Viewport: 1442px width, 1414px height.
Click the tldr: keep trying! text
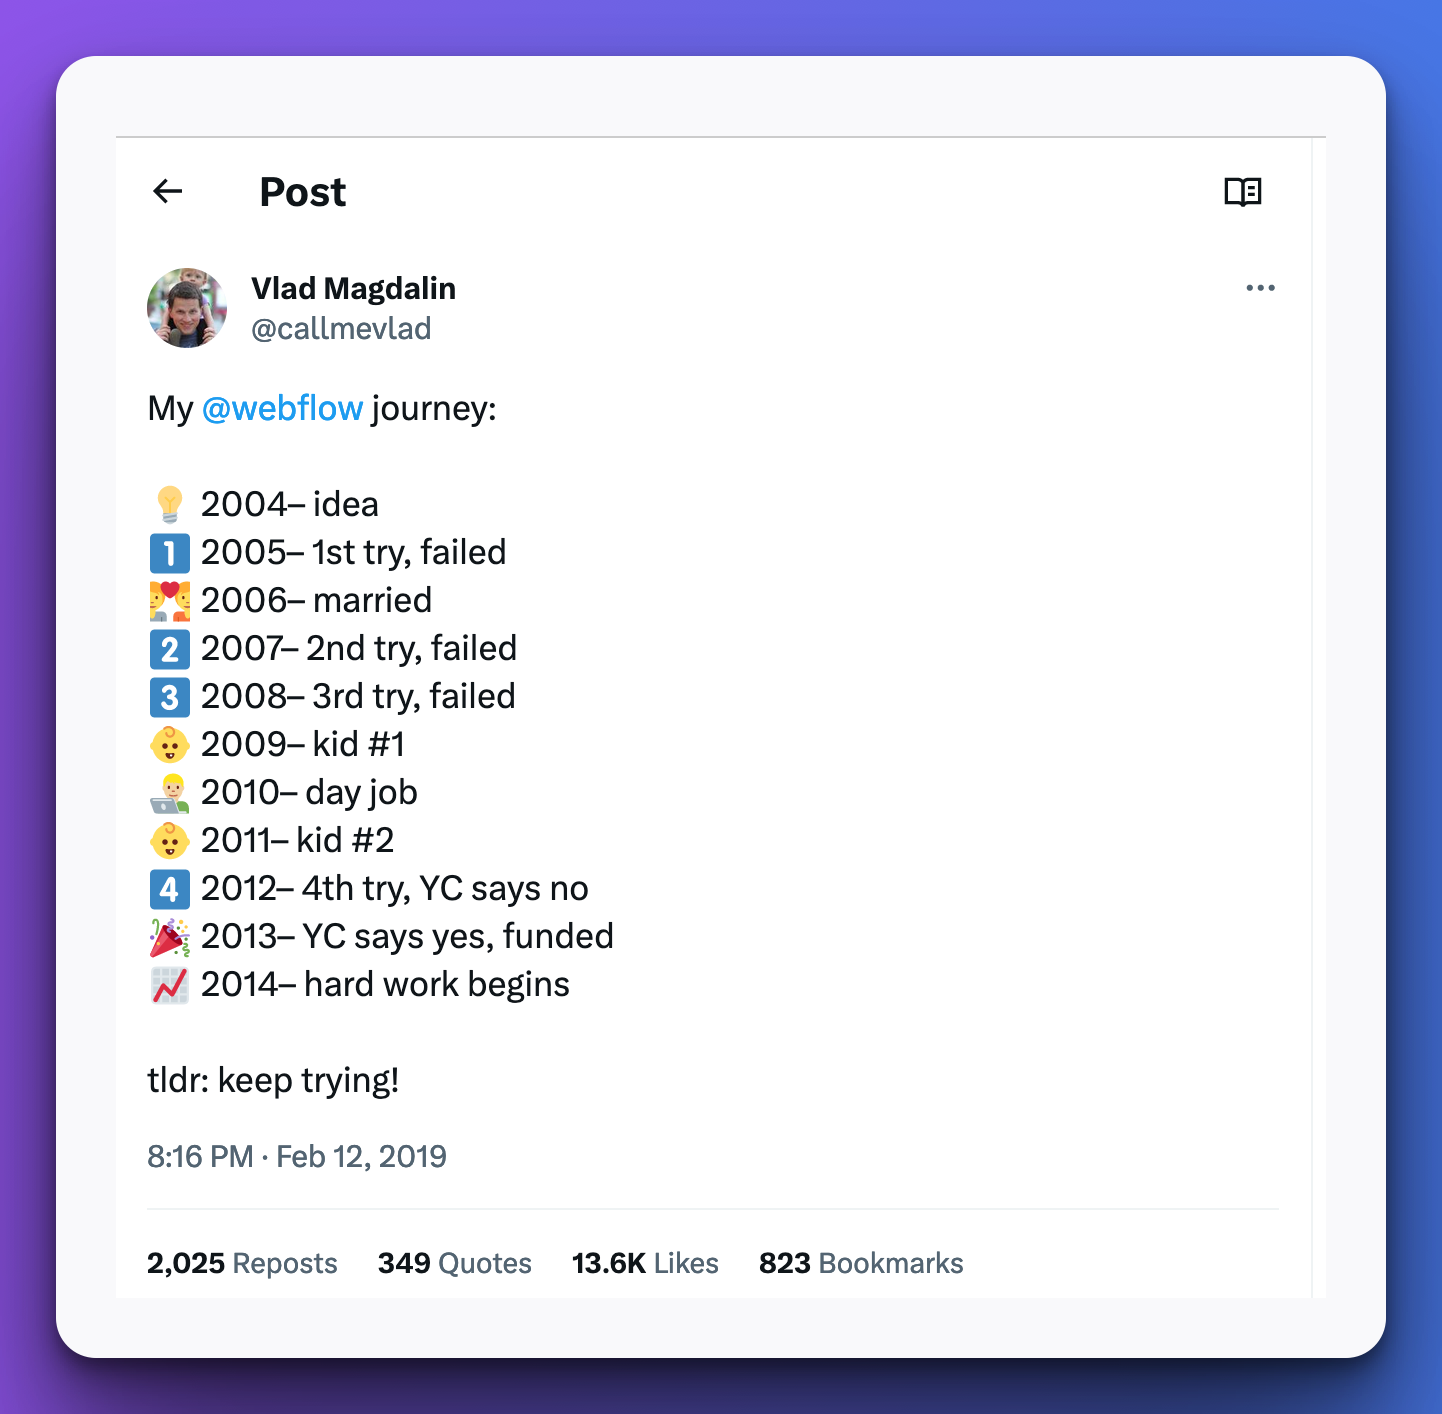coord(273,1080)
